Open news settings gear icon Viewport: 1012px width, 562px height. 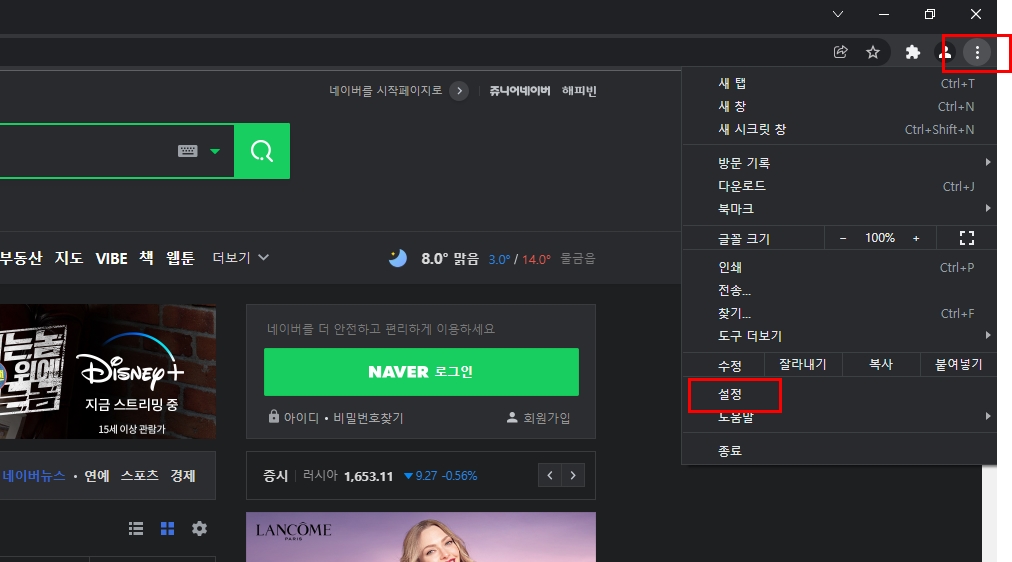click(199, 528)
